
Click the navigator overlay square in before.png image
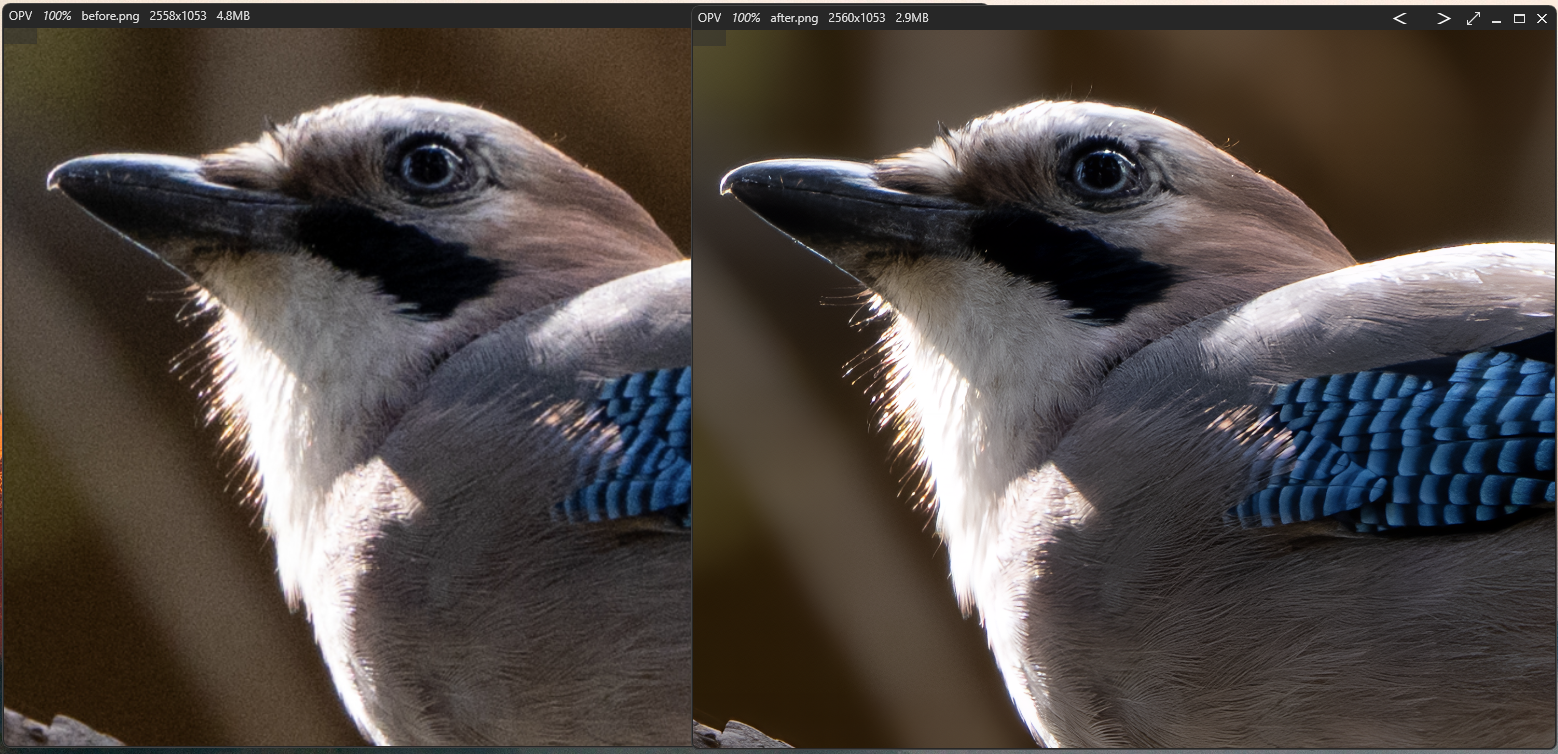coord(20,36)
